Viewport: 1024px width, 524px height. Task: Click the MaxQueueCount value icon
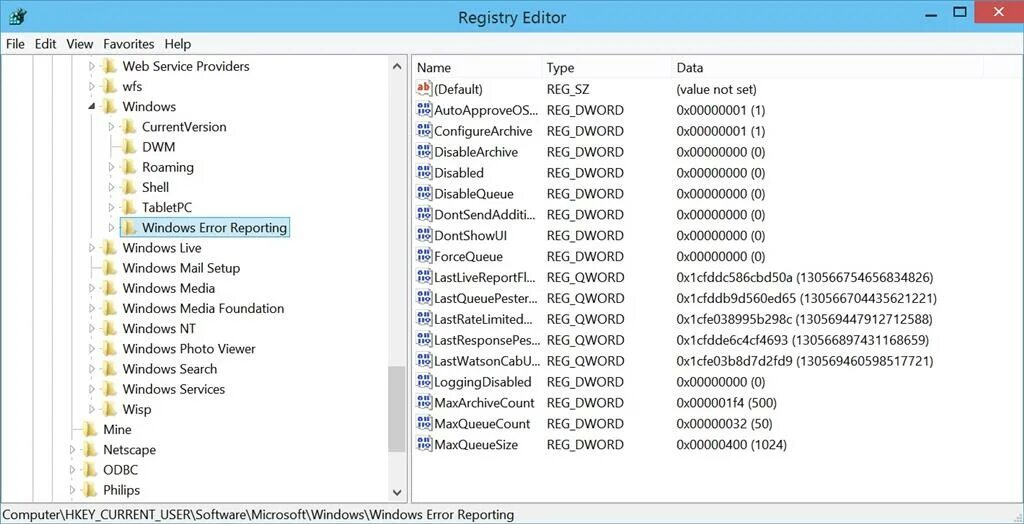click(424, 423)
